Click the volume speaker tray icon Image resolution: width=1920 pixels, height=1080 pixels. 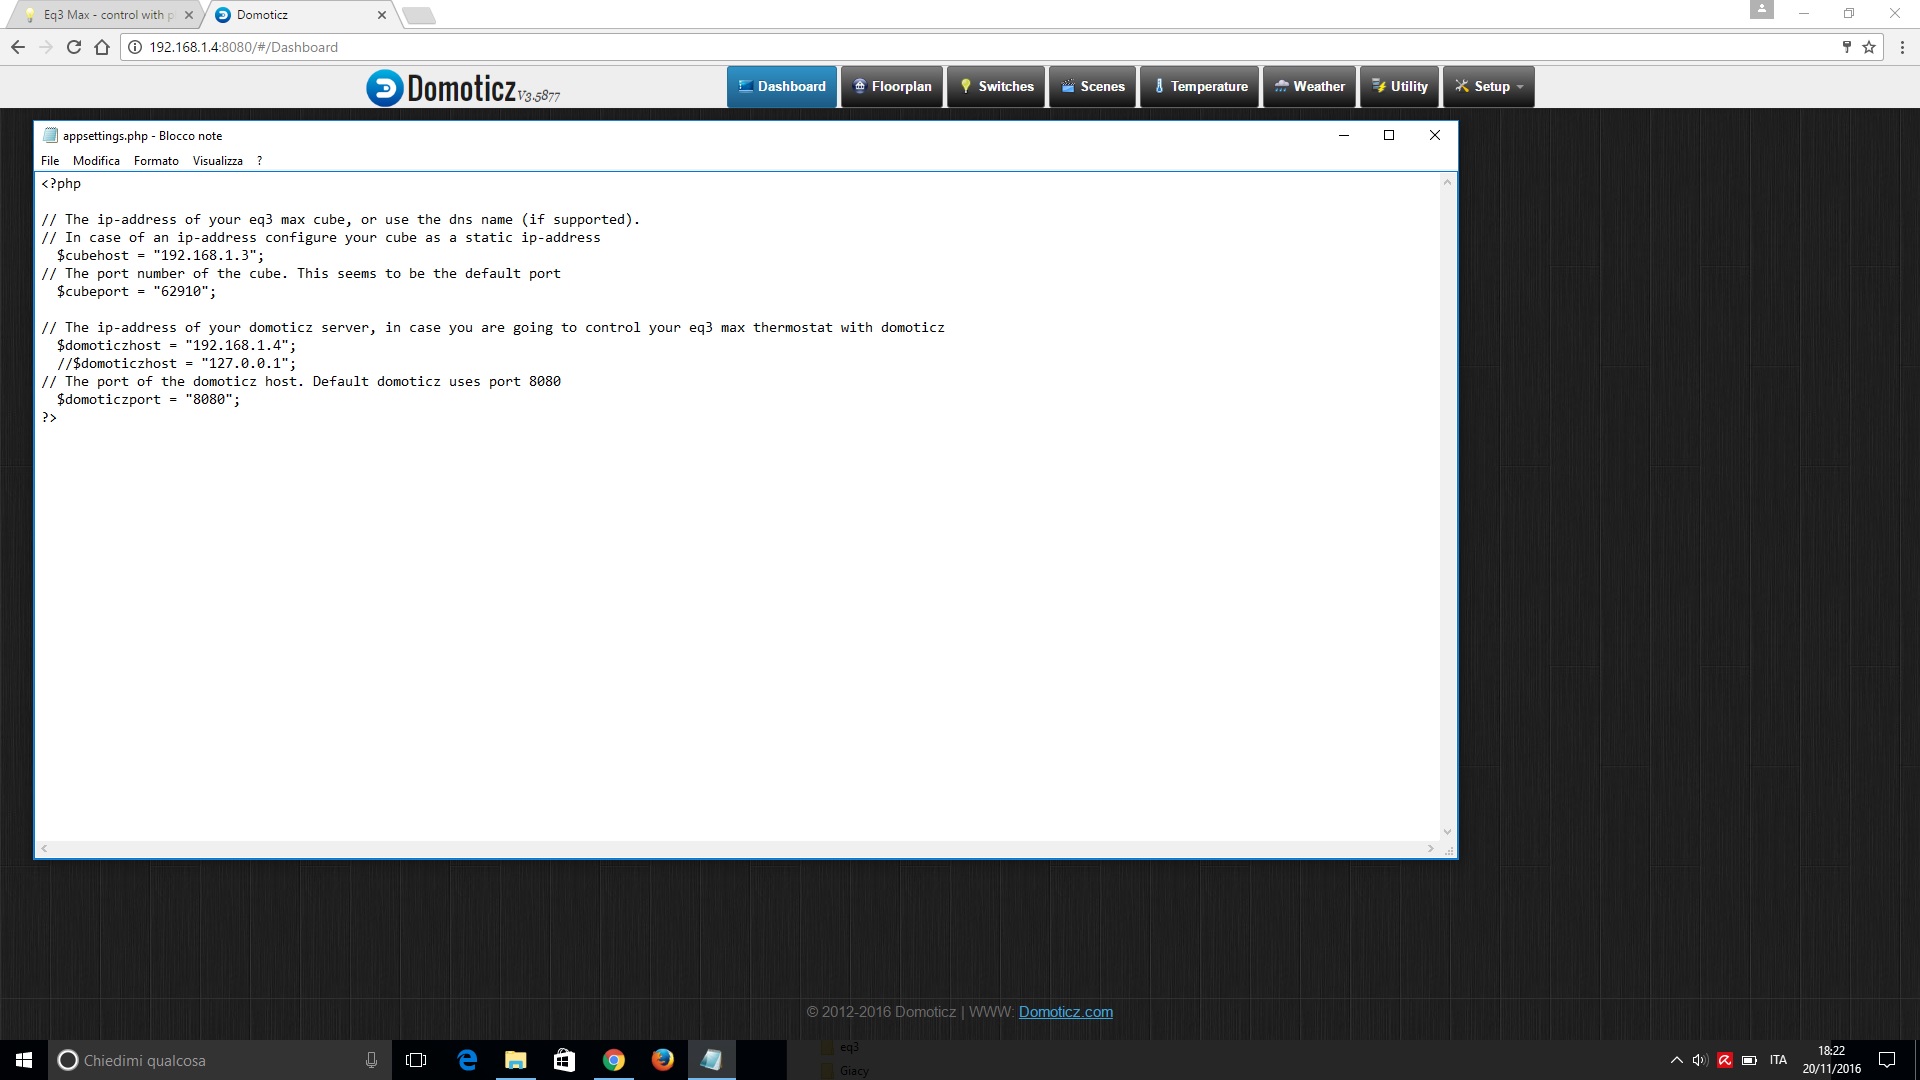[1700, 1060]
